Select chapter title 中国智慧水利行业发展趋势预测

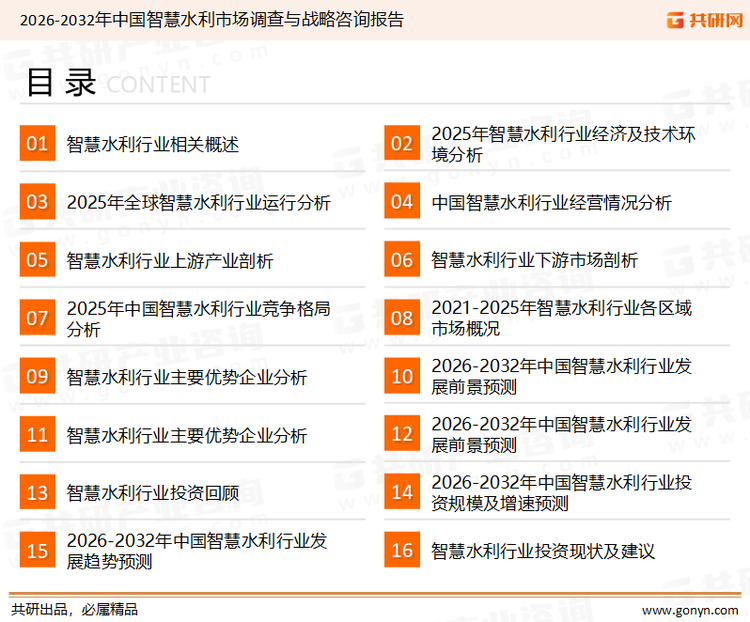(x=197, y=551)
